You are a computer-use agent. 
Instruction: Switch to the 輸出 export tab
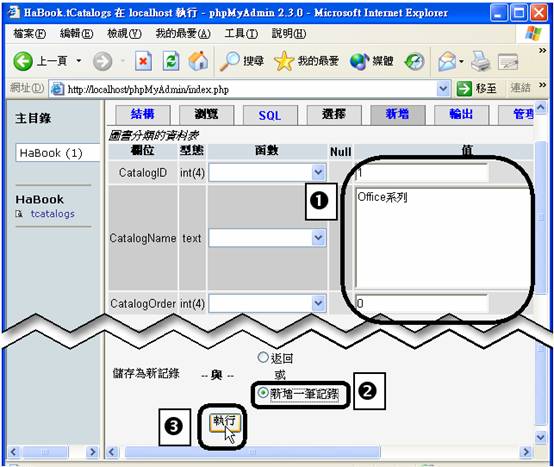tap(461, 115)
